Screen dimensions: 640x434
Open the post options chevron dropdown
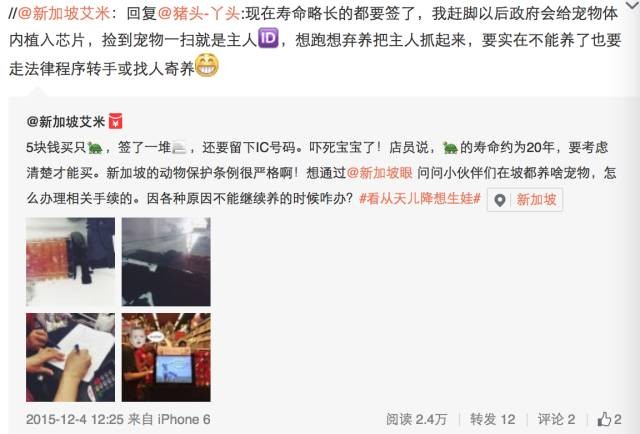[633, 4]
